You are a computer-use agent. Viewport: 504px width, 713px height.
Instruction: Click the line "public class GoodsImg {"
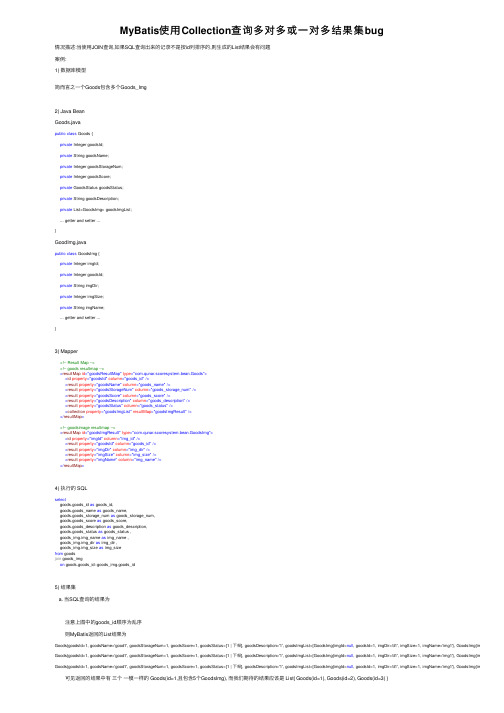tap(77, 254)
